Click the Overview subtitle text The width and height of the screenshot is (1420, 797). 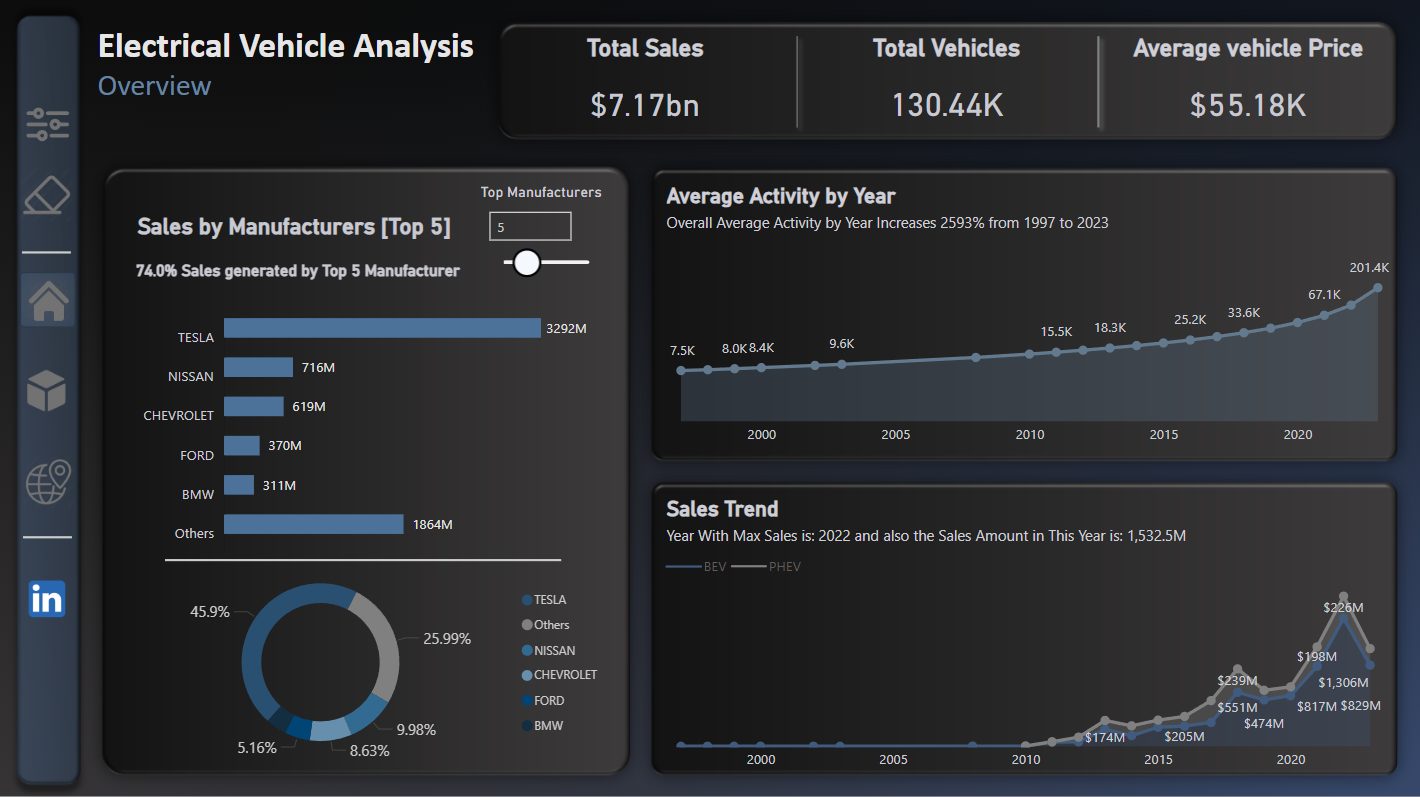(155, 86)
